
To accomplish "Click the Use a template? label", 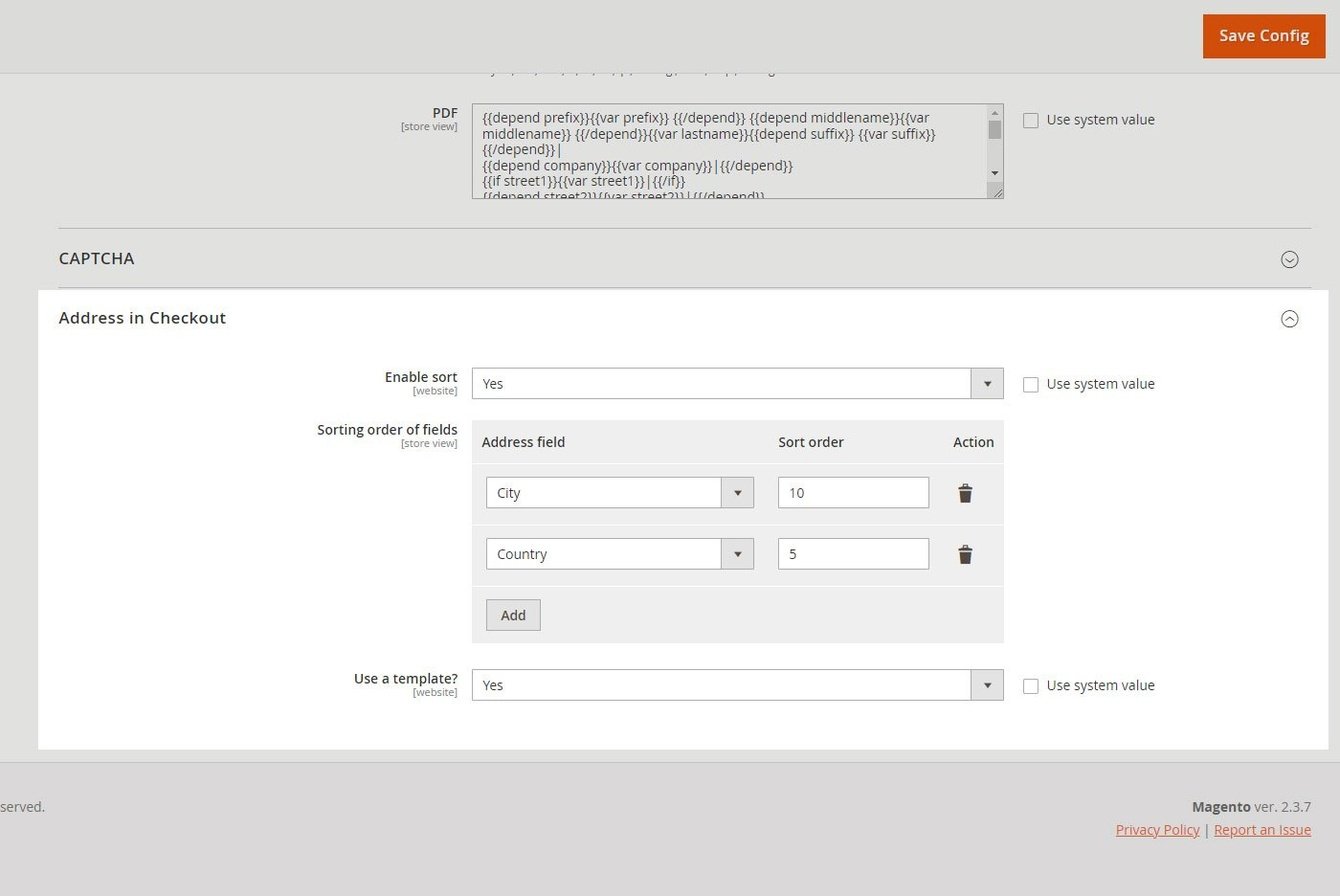I will 406,678.
